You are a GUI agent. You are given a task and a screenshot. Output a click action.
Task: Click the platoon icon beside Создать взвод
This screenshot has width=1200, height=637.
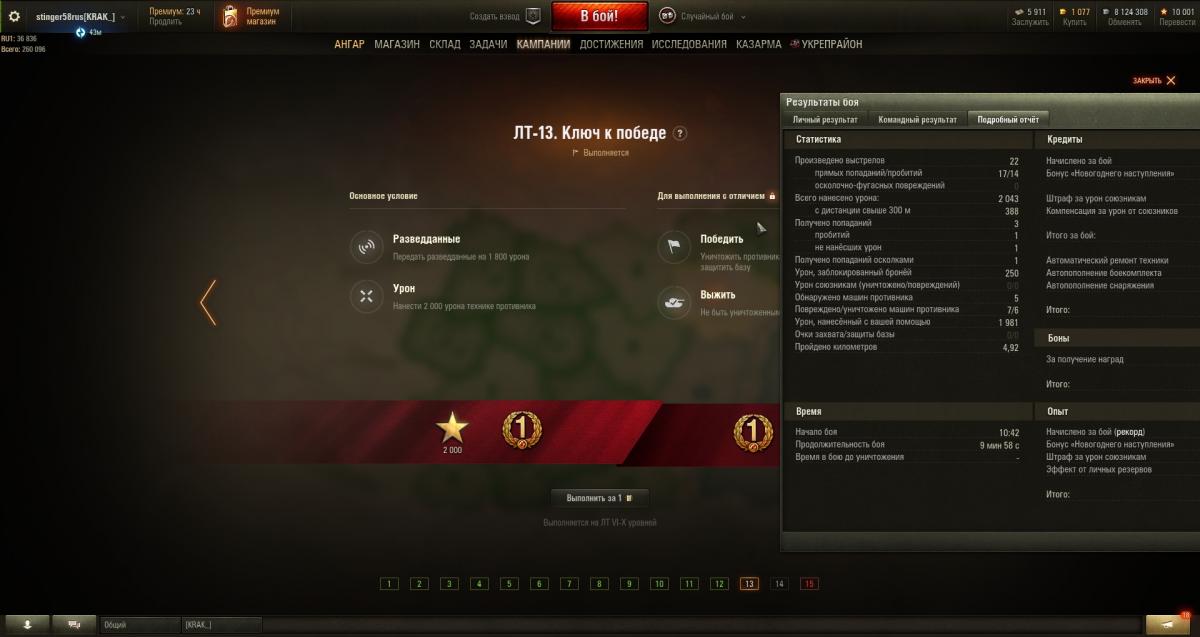click(534, 16)
